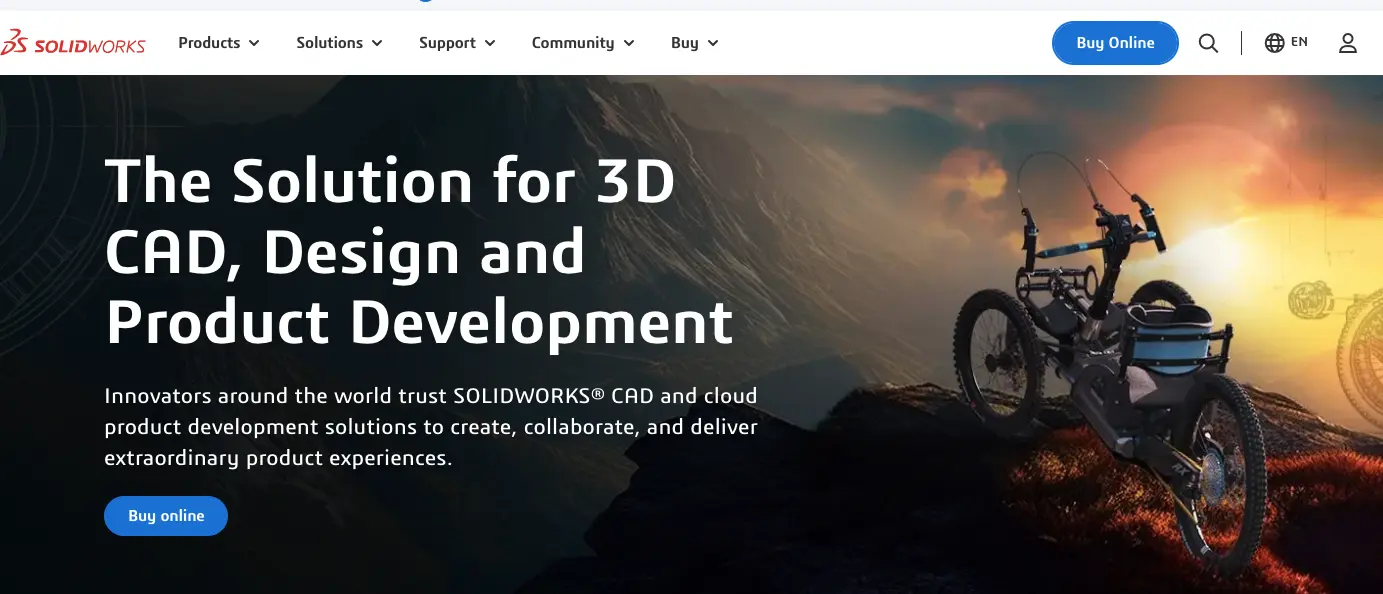This screenshot has width=1383, height=594.
Task: Expand the Buy dropdown
Action: point(693,43)
